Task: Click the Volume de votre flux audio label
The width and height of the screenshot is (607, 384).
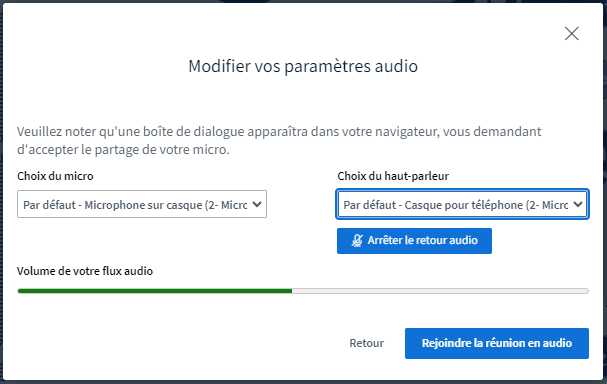Action: pyautogui.click(x=85, y=271)
